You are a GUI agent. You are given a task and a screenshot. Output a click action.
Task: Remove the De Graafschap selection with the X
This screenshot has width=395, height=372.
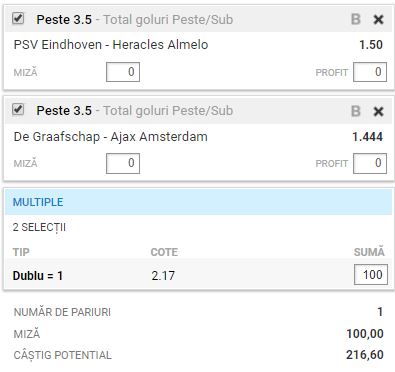[378, 111]
